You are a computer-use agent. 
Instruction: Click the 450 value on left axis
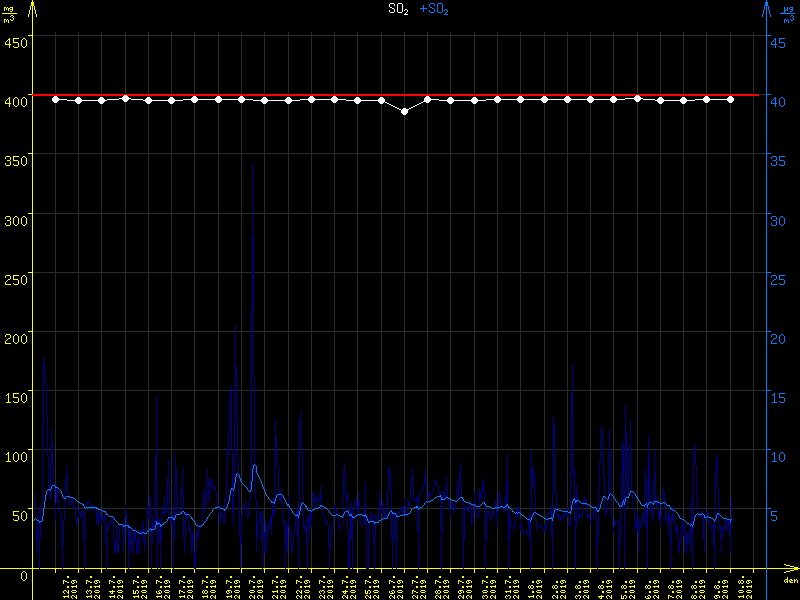(16, 42)
